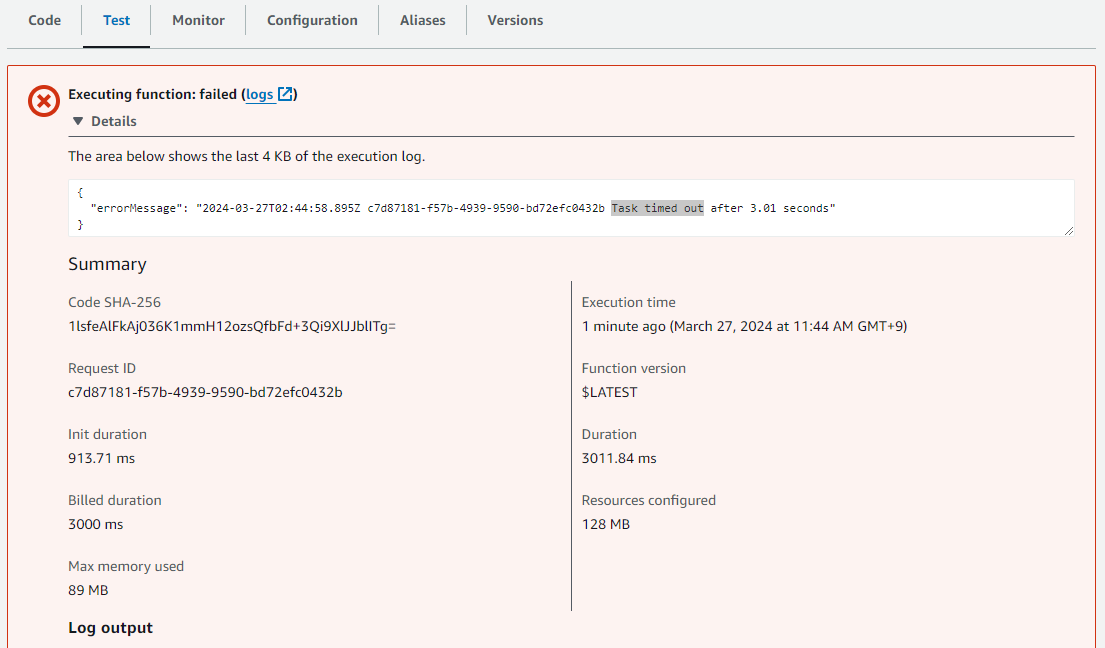Image resolution: width=1105 pixels, height=648 pixels.
Task: Click the highlighted 'Task timed out' text
Action: pyautogui.click(x=657, y=208)
